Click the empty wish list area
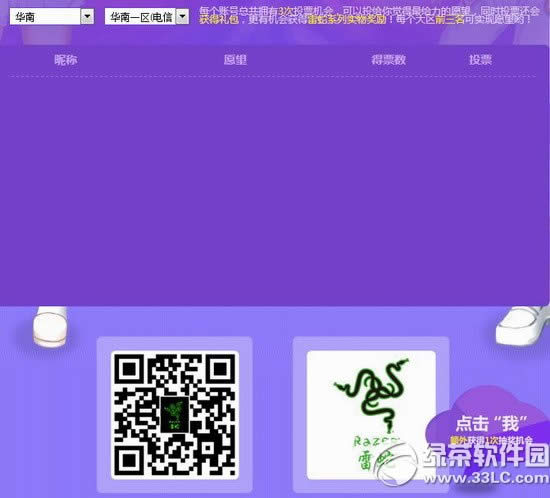This screenshot has width=550, height=498. pyautogui.click(x=274, y=189)
